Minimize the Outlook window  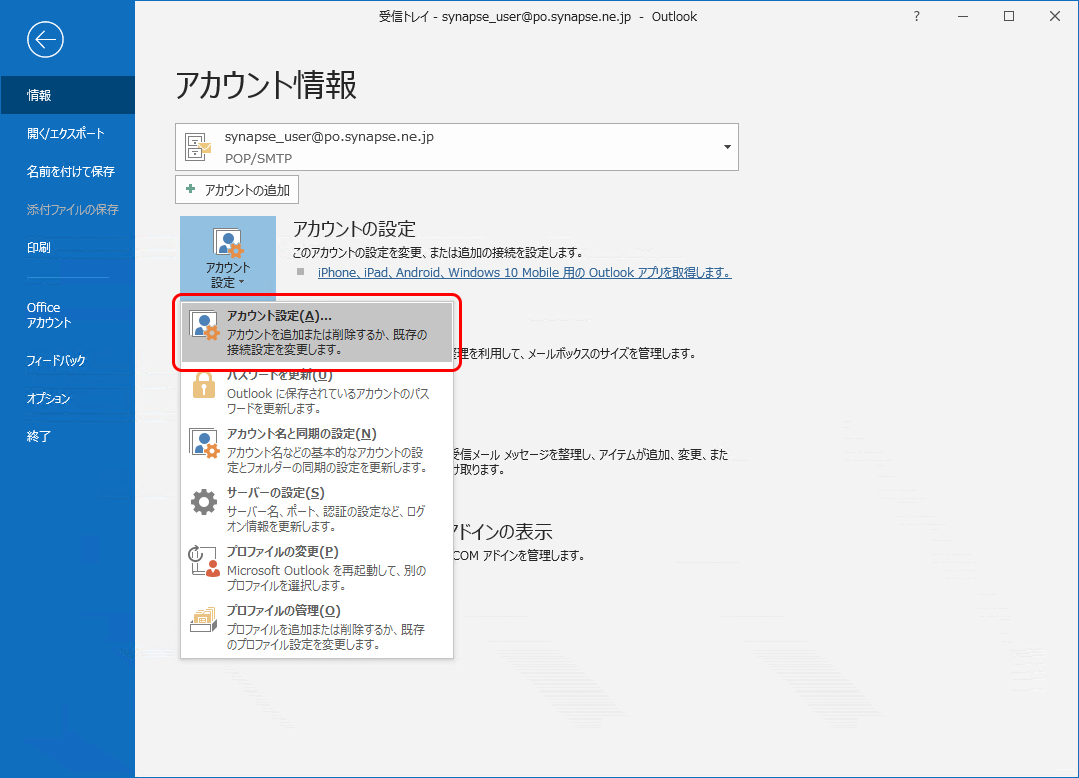point(963,17)
